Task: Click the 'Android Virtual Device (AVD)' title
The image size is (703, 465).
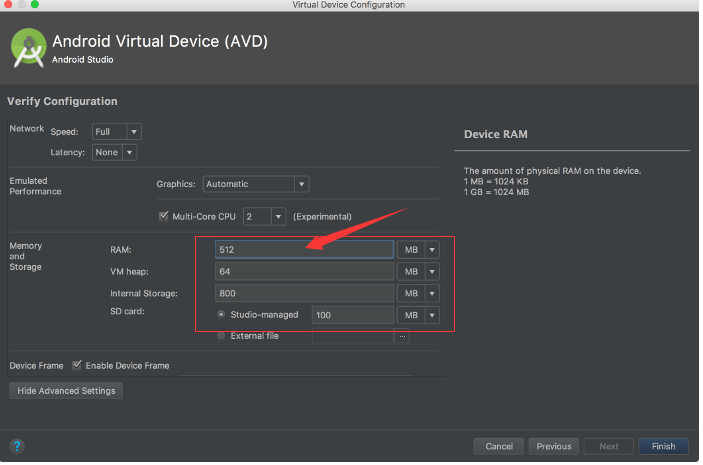Action: pyautogui.click(x=160, y=41)
